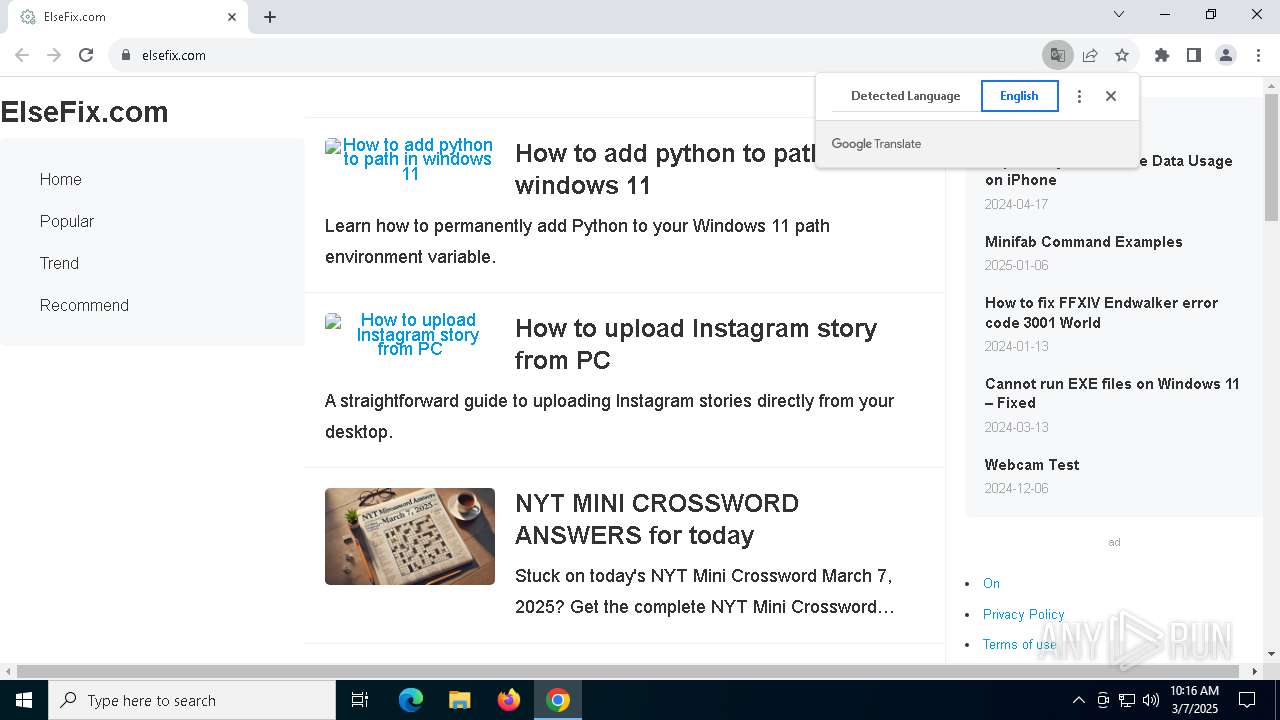Viewport: 1280px width, 720px height.
Task: Open 'Cannot run EXE files on Windows 11' article
Action: click(x=1112, y=393)
